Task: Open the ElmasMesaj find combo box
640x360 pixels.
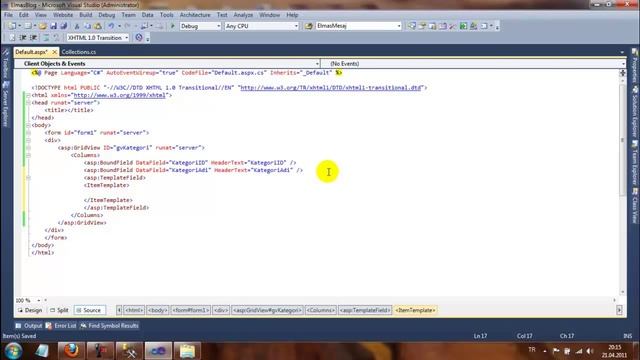Action: coord(358,26)
